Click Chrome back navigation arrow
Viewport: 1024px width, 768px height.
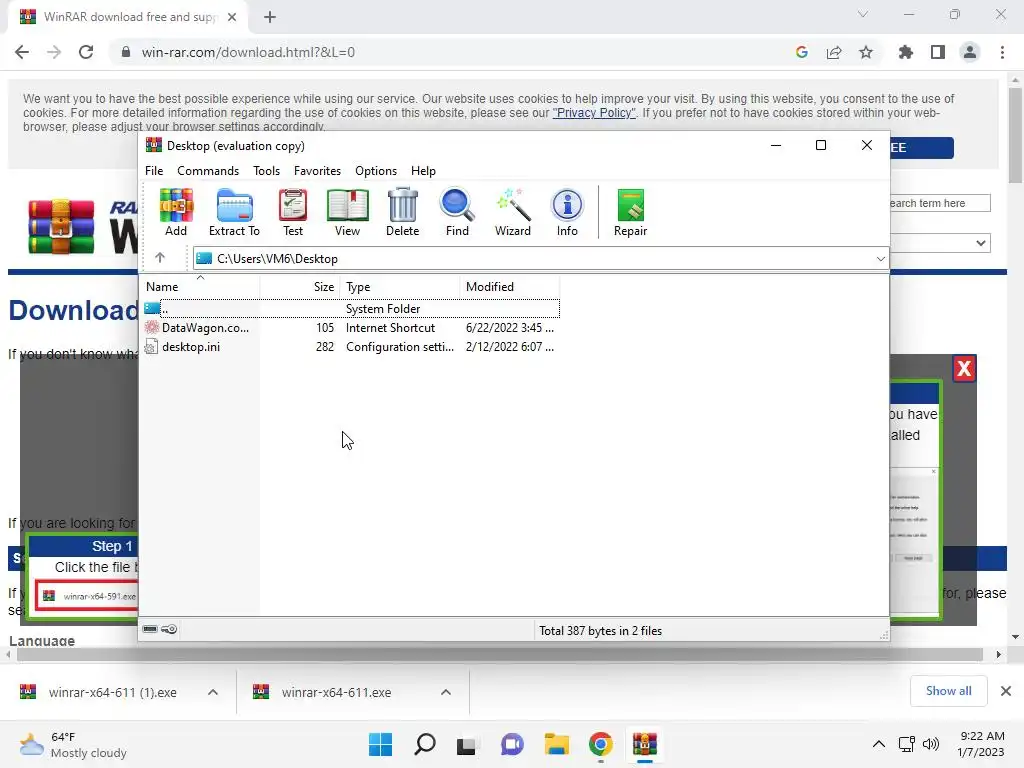(22, 52)
